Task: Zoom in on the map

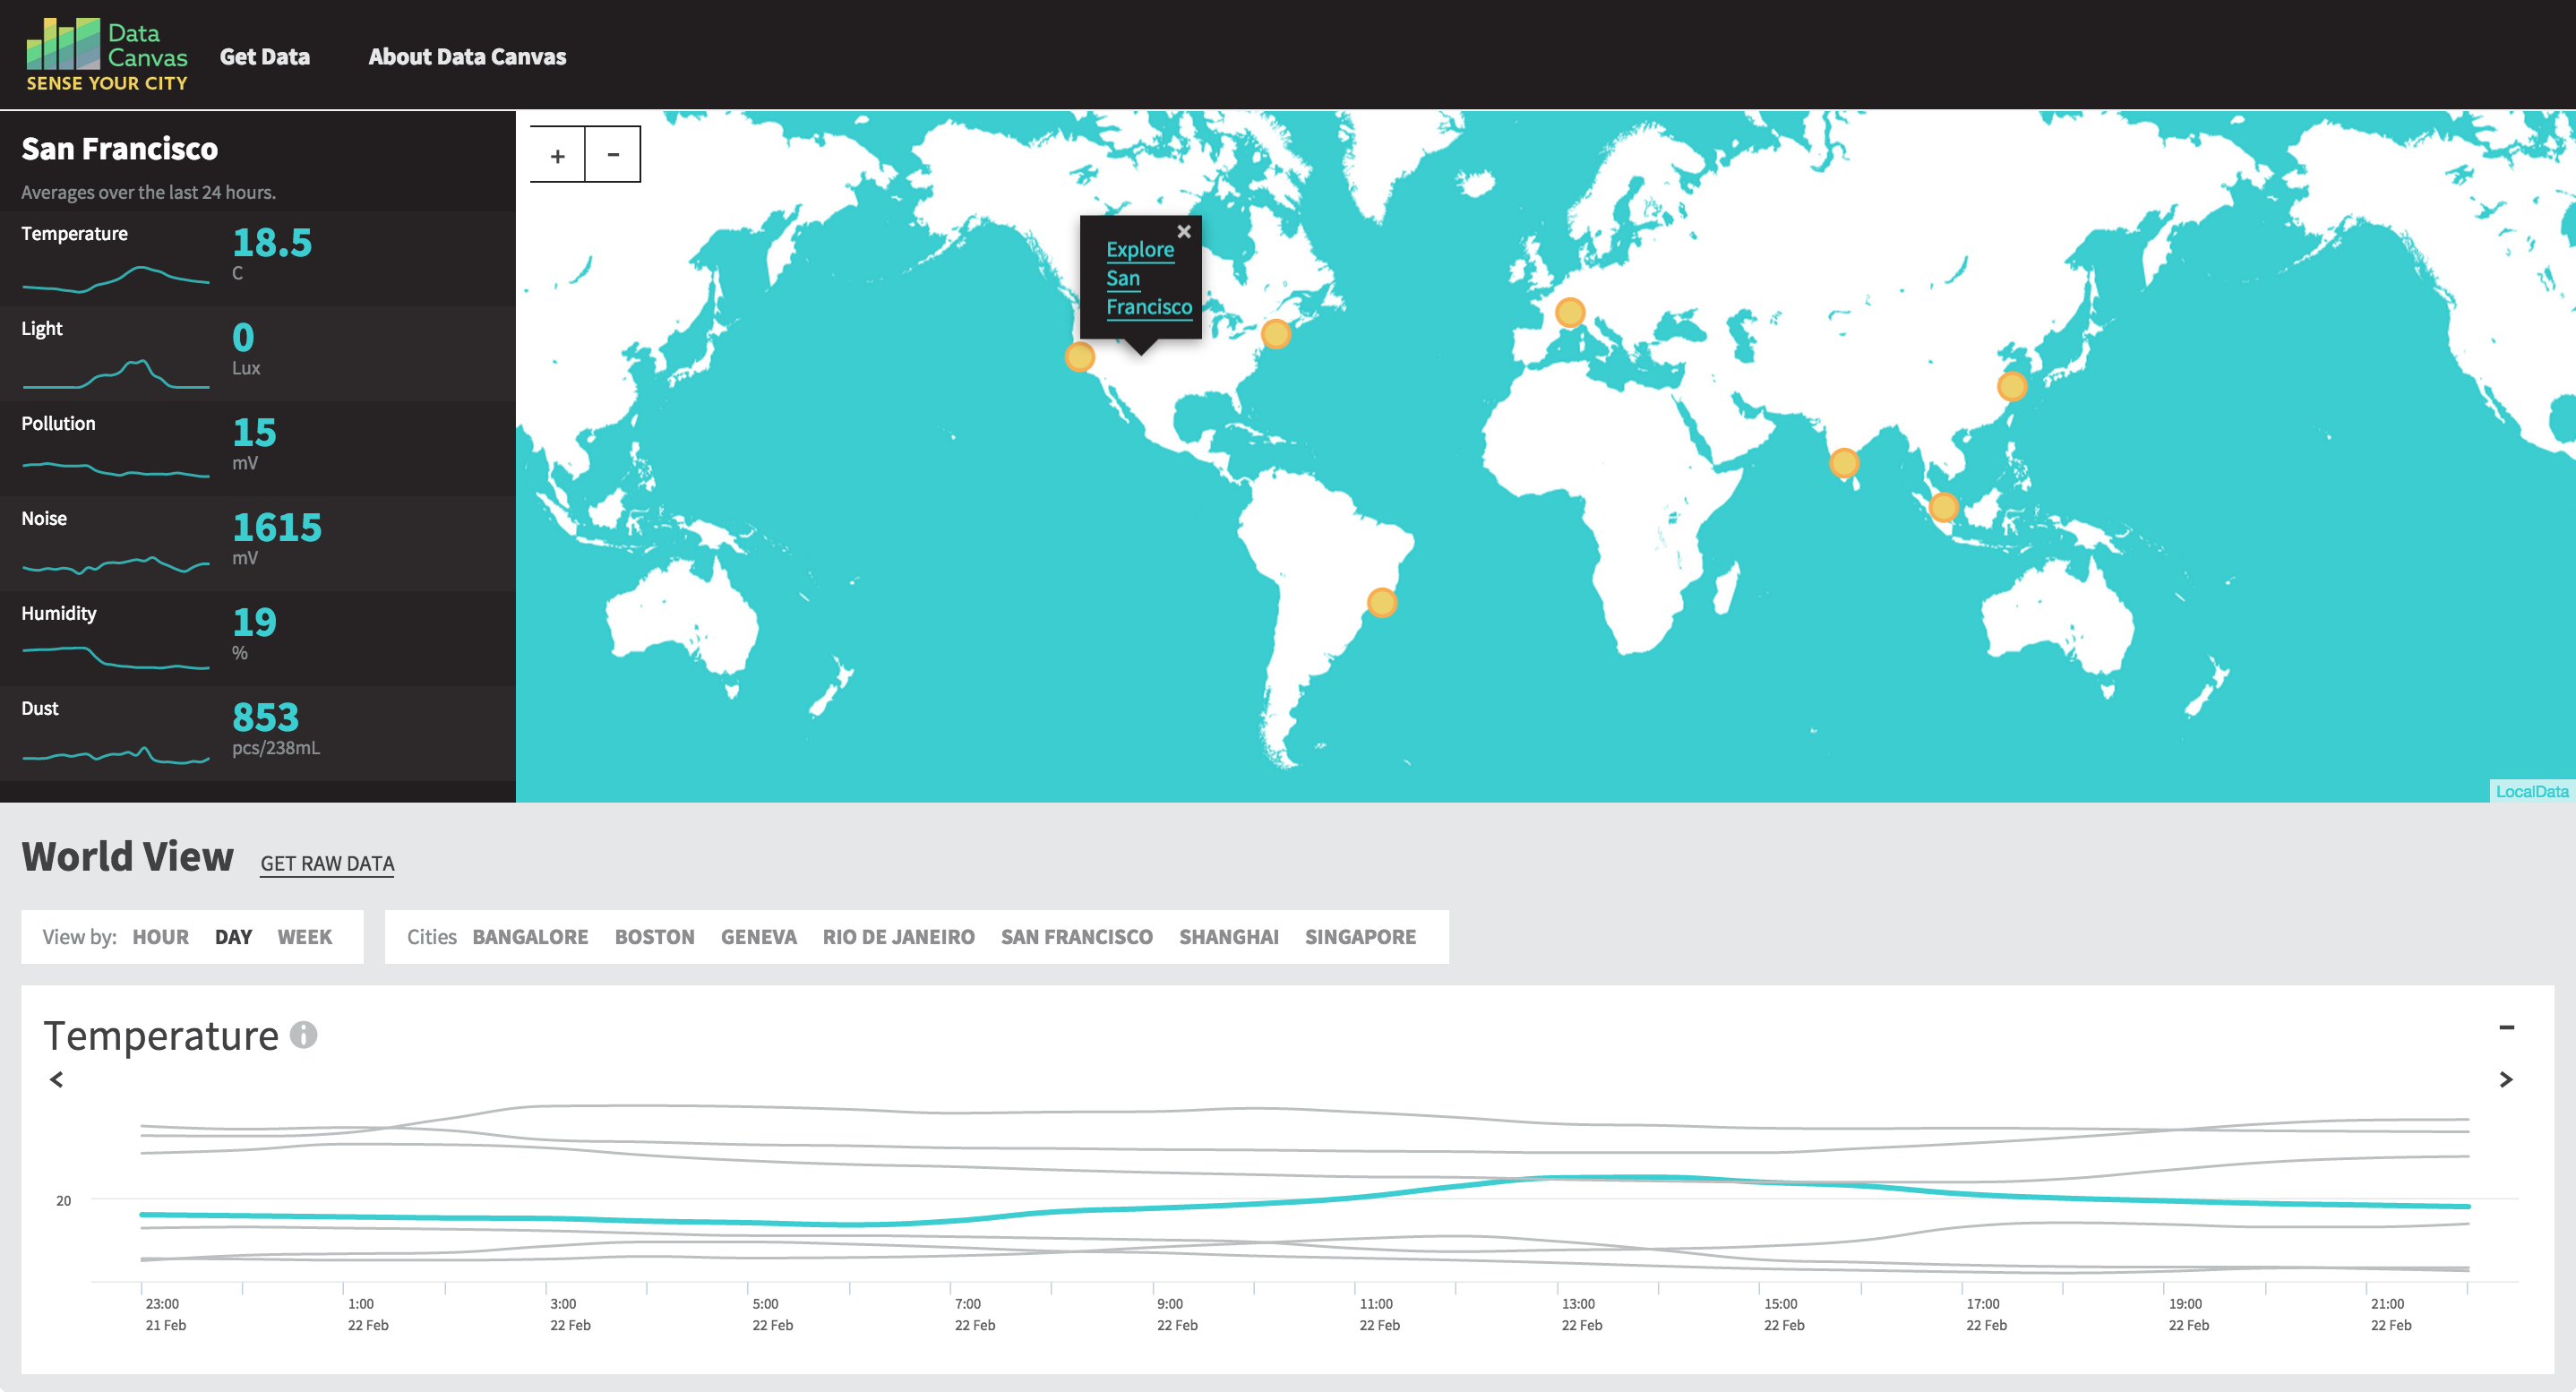Action: click(557, 155)
